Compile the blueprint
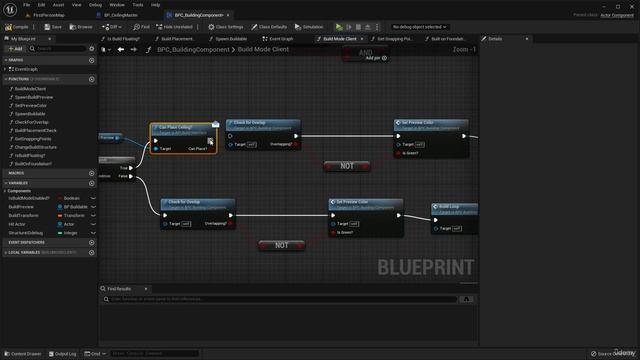Viewport: 640px width, 360px height. point(17,27)
